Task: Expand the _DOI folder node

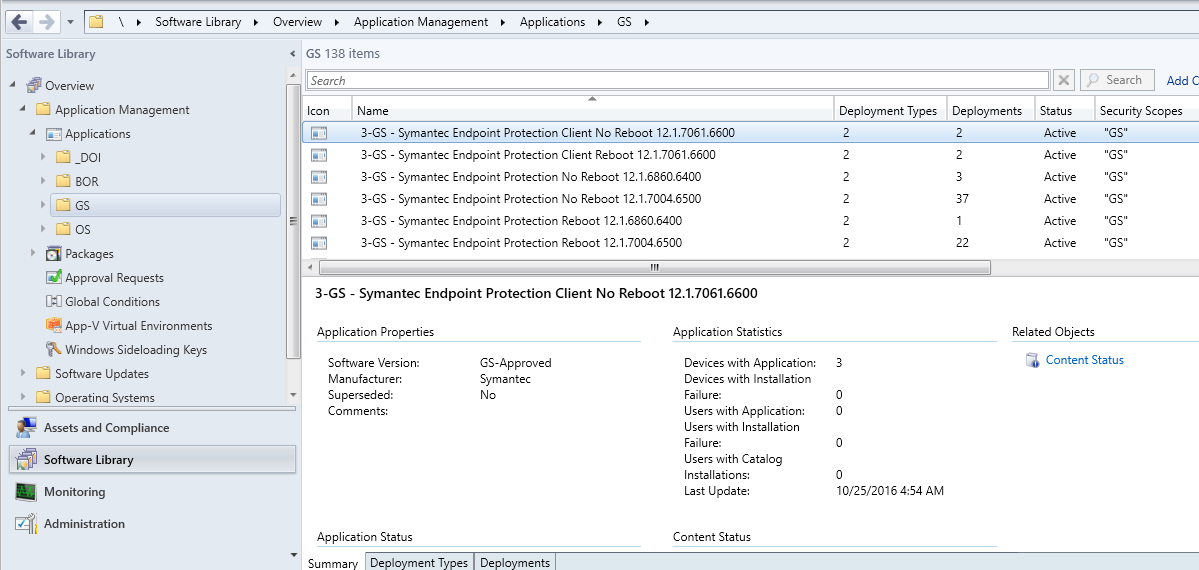Action: [x=43, y=158]
